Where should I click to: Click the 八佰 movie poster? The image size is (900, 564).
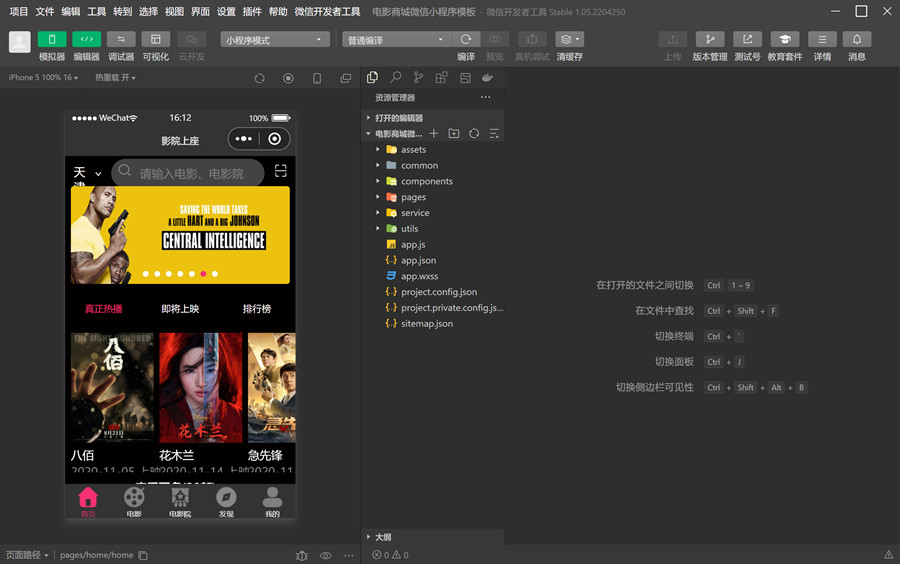click(x=112, y=387)
